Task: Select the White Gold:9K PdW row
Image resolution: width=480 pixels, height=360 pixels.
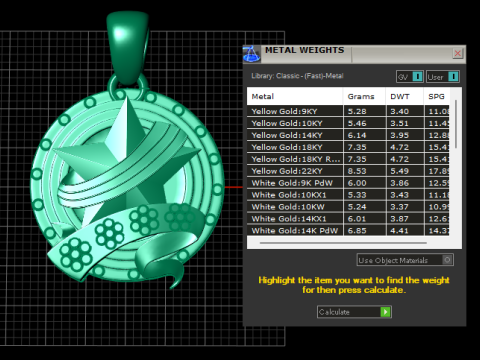Action: (348, 183)
